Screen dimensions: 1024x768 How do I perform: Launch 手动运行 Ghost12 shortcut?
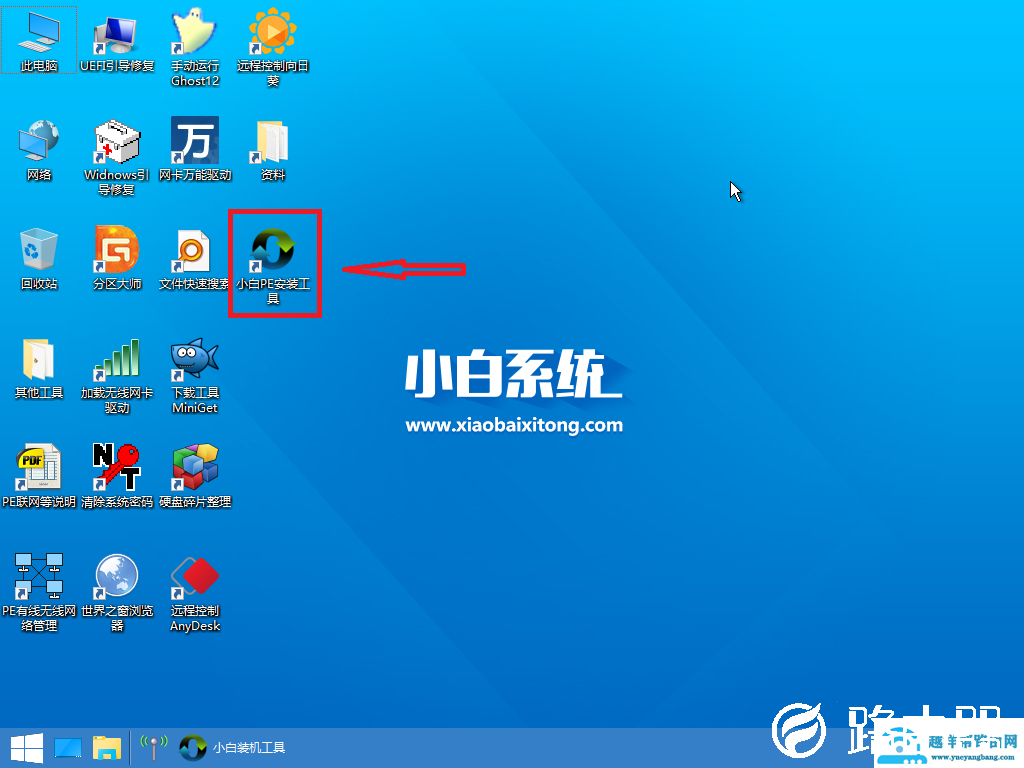[195, 47]
